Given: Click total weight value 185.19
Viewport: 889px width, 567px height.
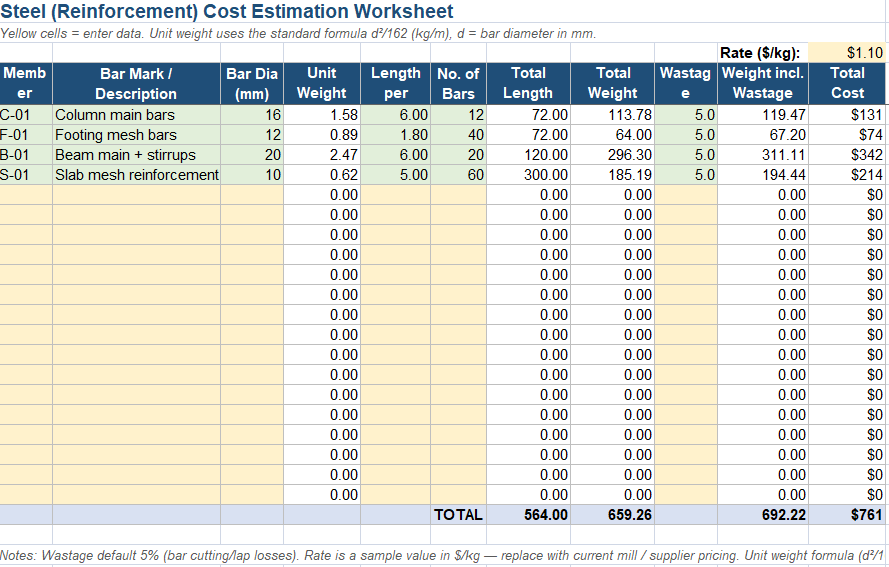Looking at the screenshot, I should [x=612, y=175].
